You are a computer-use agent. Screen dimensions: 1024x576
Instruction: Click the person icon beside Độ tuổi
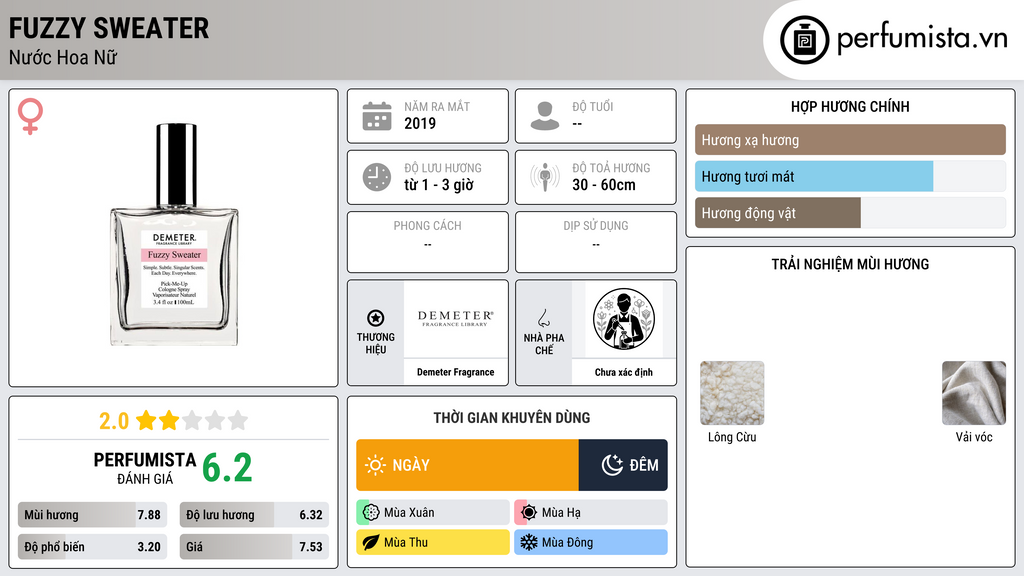pos(545,116)
